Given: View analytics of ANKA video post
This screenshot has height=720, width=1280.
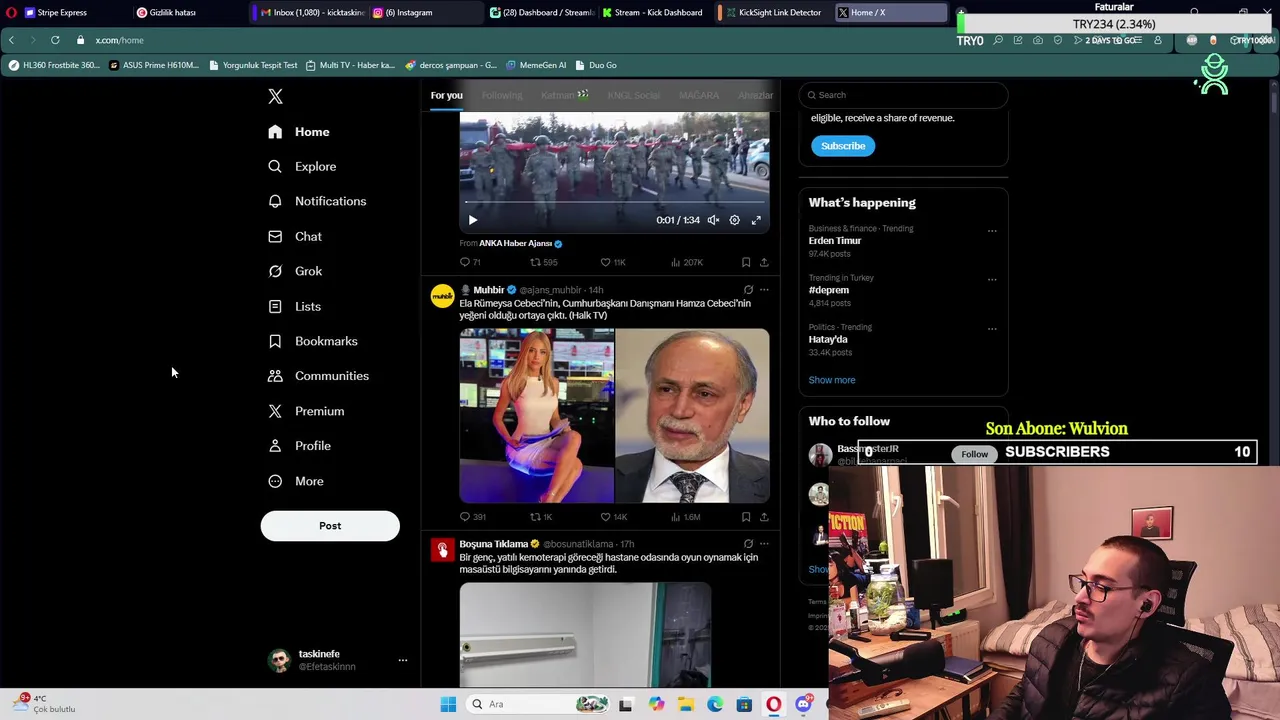Looking at the screenshot, I should (x=686, y=262).
